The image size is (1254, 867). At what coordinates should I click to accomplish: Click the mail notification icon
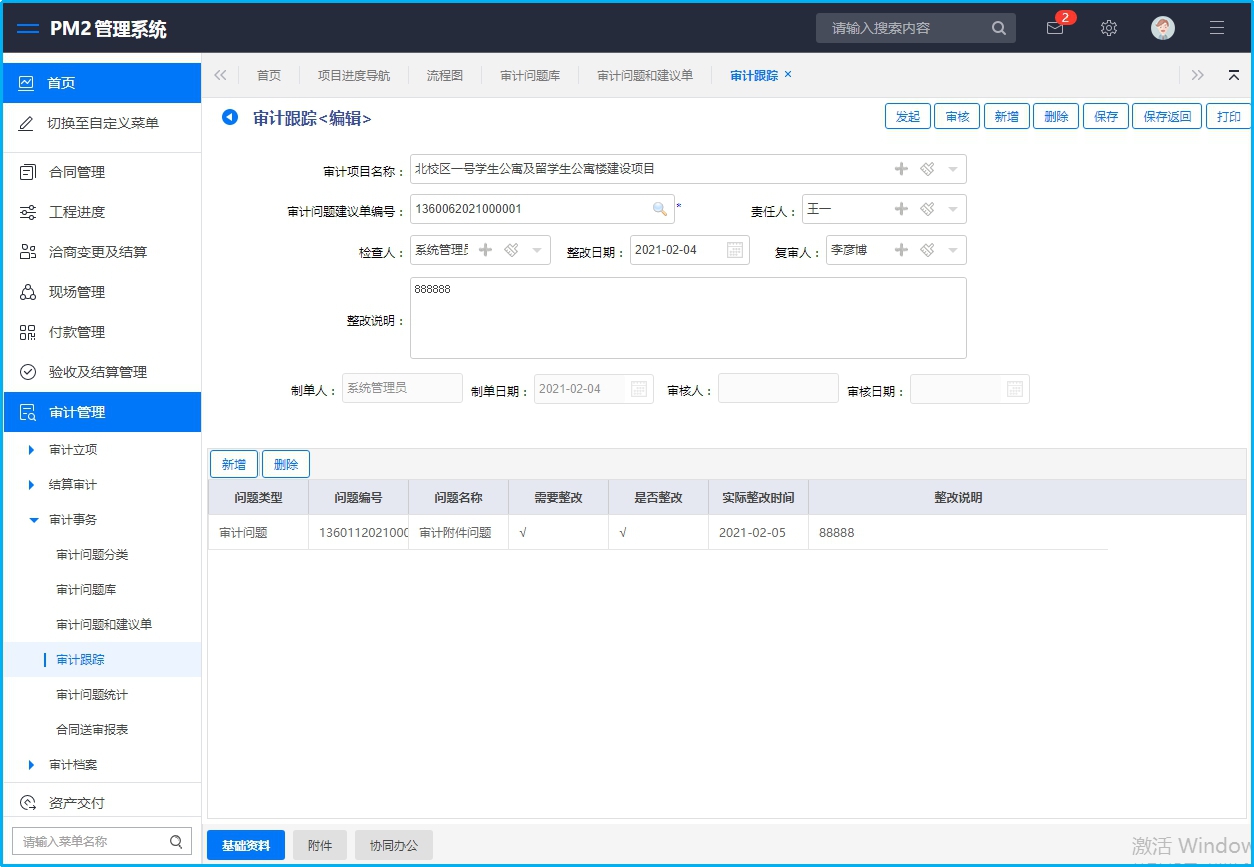coord(1055,28)
